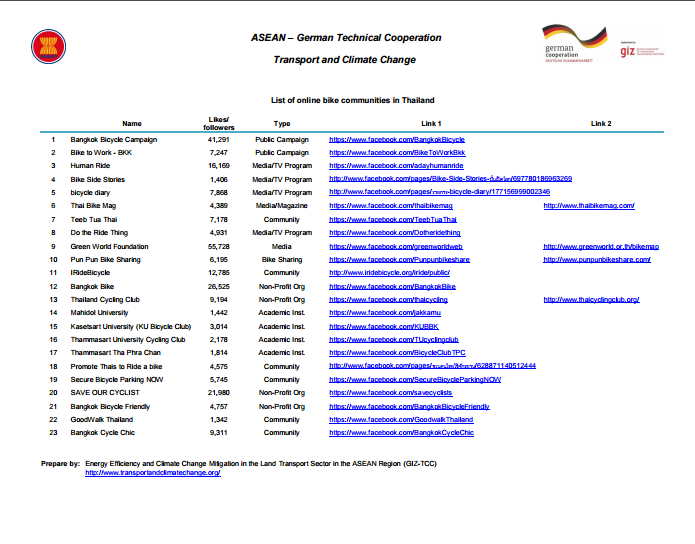Open the BangkokBike Facebook link

click(392, 287)
